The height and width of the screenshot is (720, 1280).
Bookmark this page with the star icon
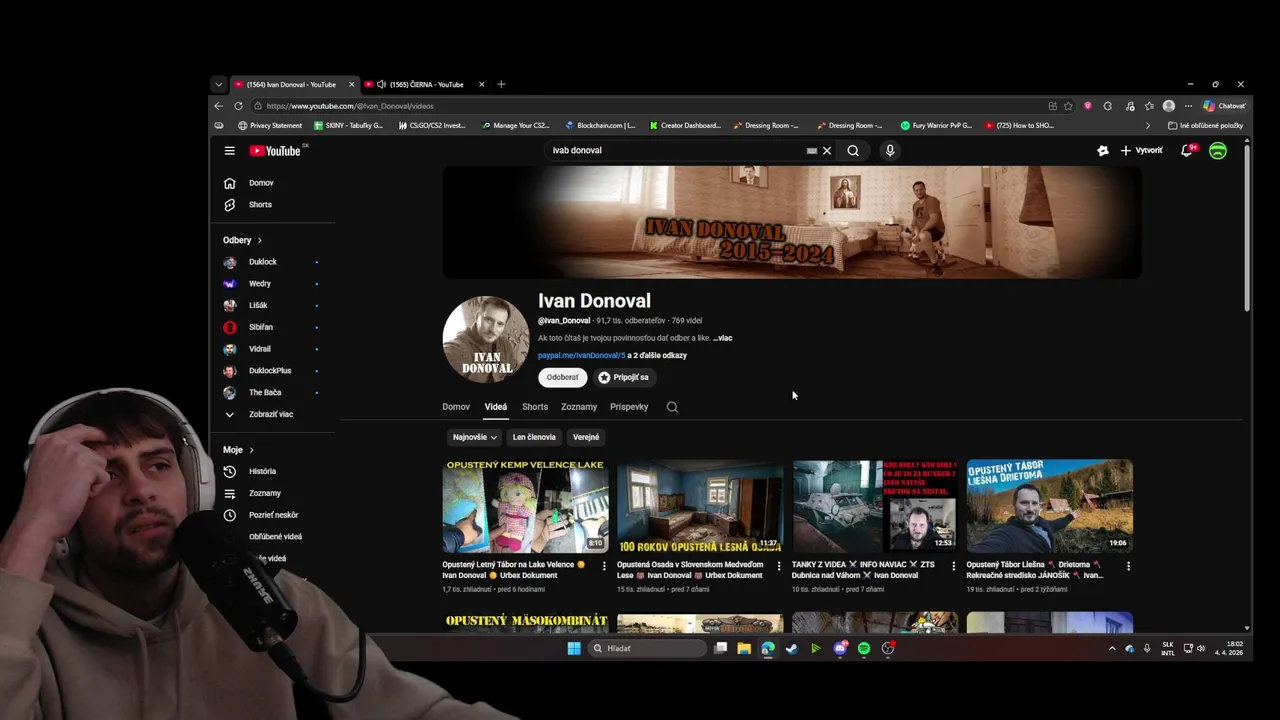1068,106
